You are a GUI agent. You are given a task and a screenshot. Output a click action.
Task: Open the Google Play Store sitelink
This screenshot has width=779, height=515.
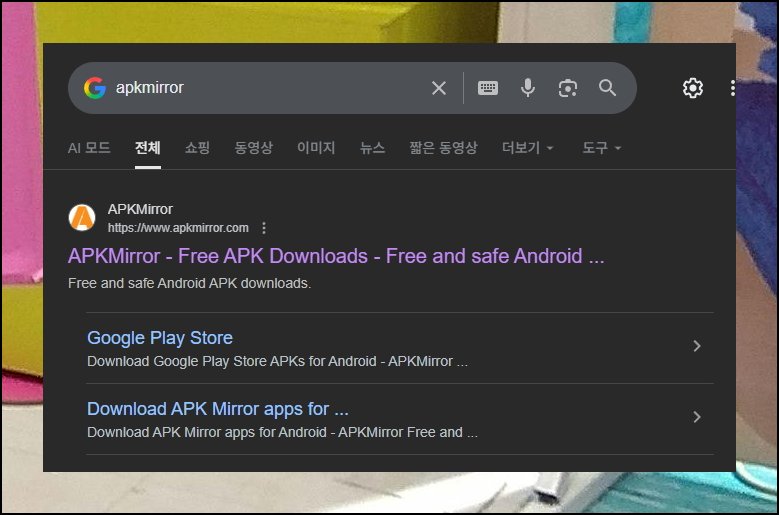160,338
